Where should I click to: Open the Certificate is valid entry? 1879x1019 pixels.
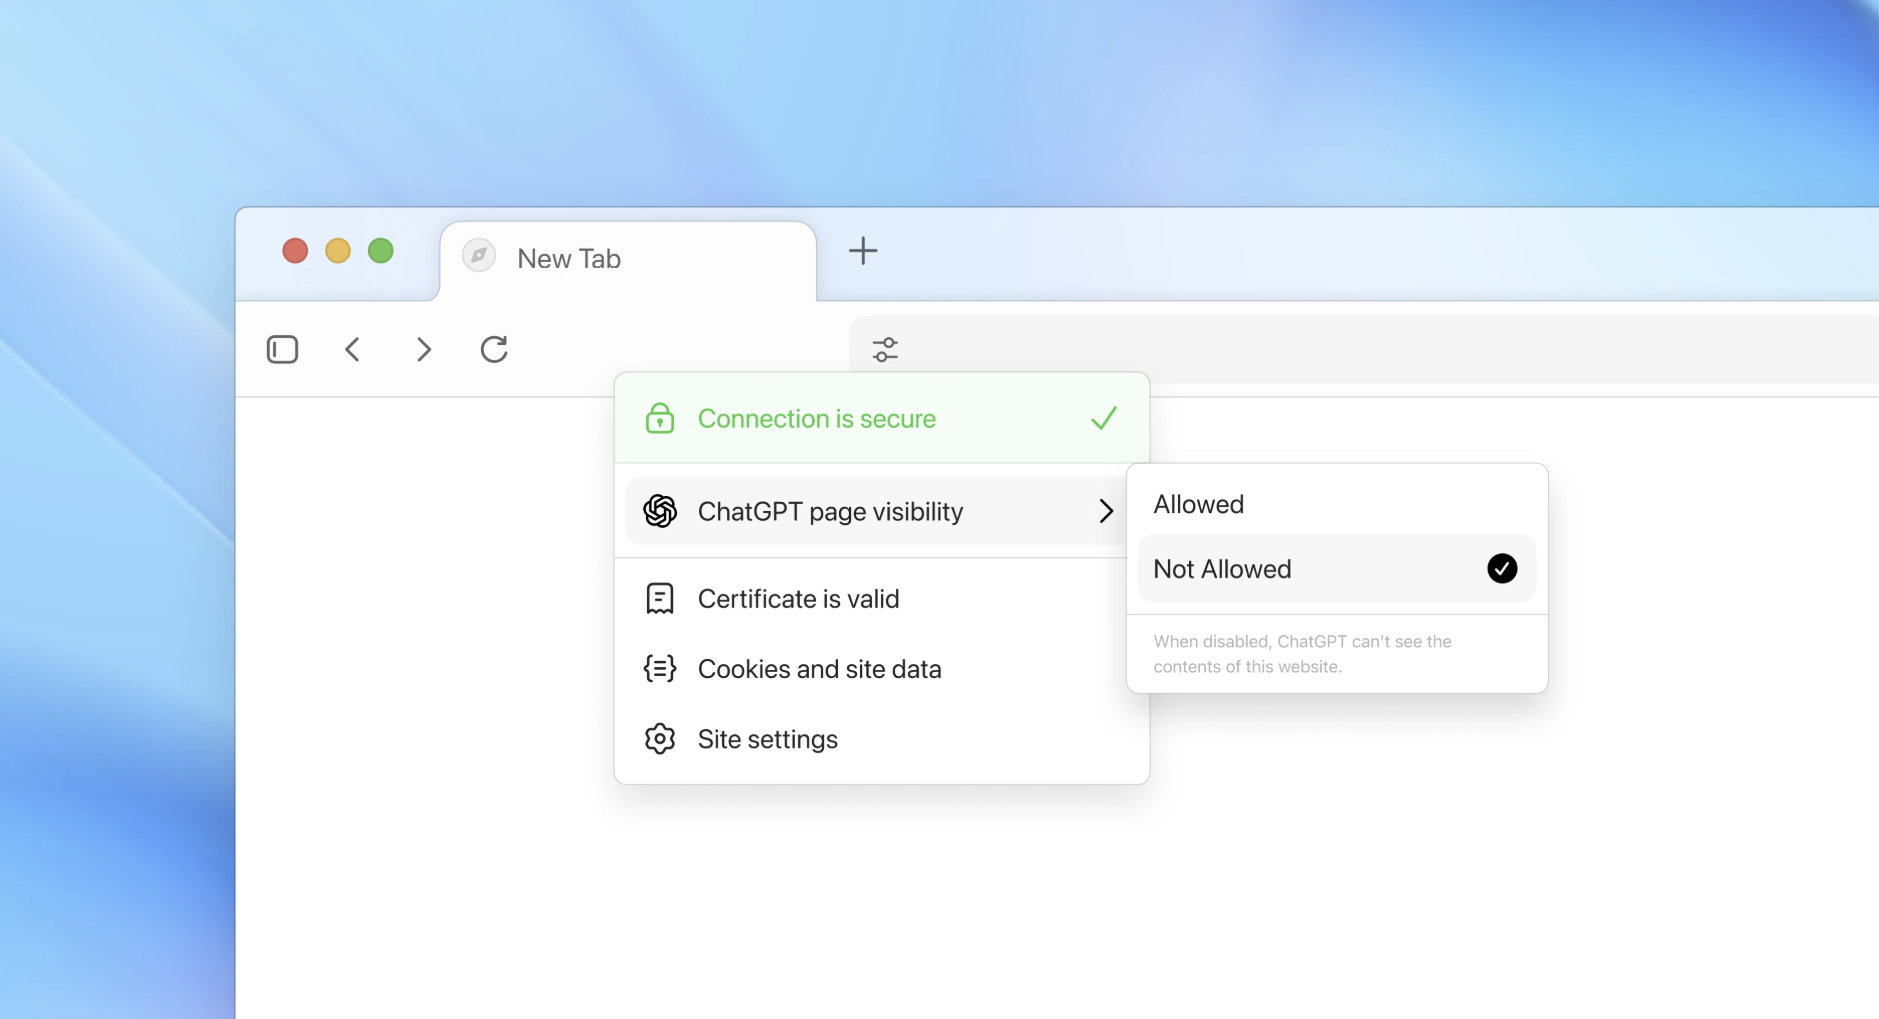coord(798,598)
